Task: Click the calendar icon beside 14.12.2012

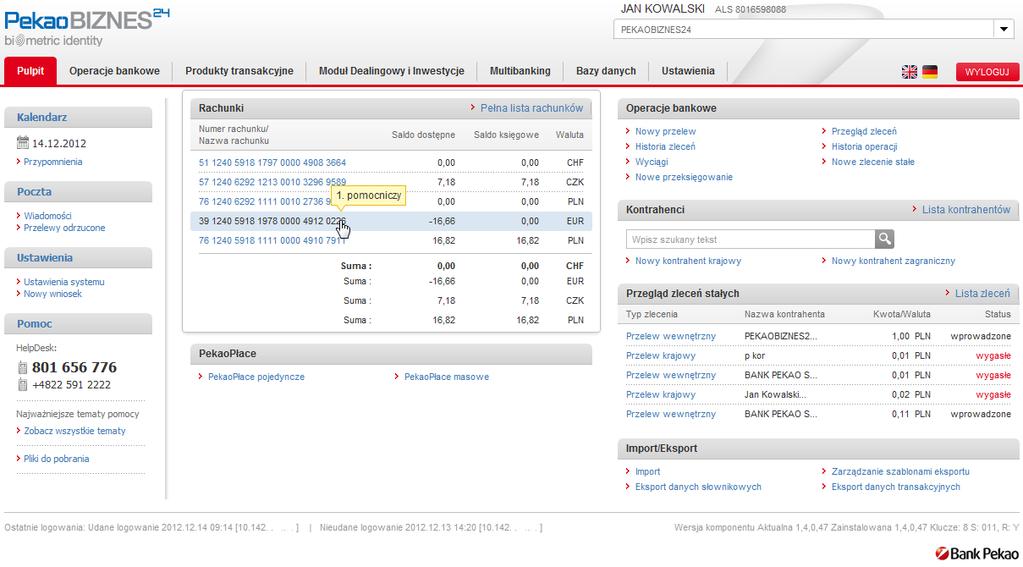Action: pos(23,142)
